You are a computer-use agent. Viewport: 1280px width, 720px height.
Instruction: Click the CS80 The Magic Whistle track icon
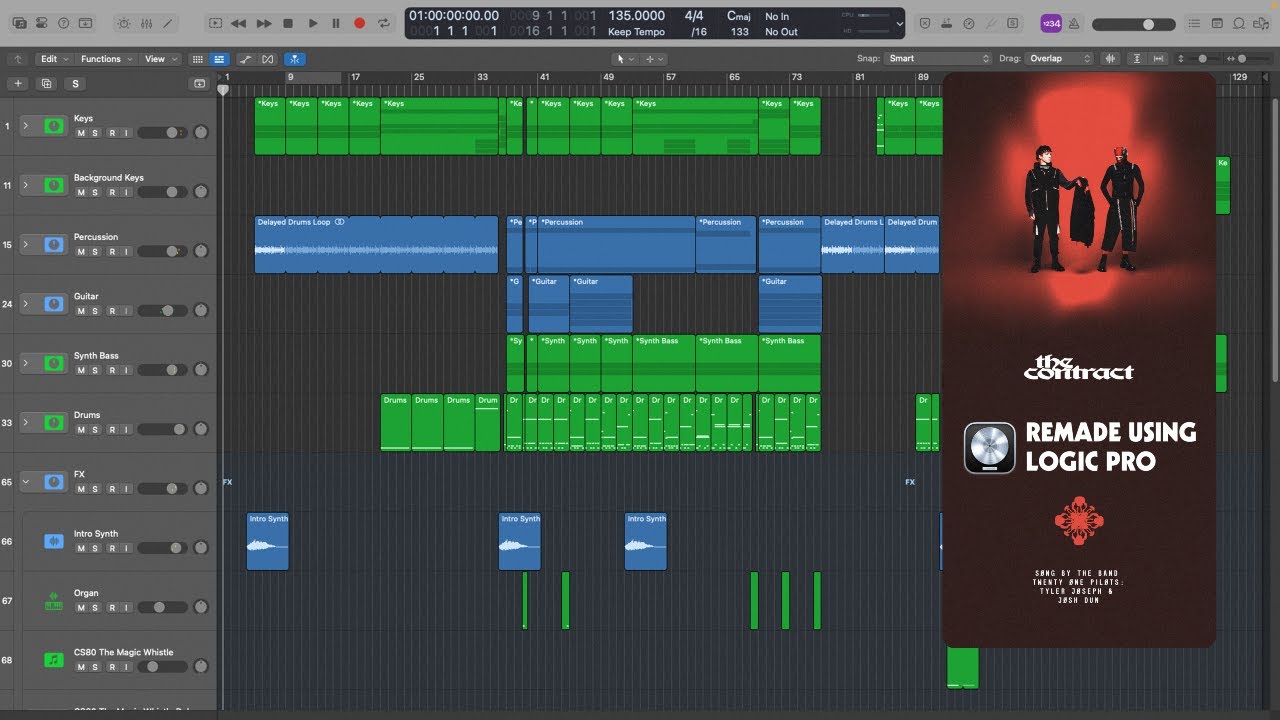coord(54,660)
